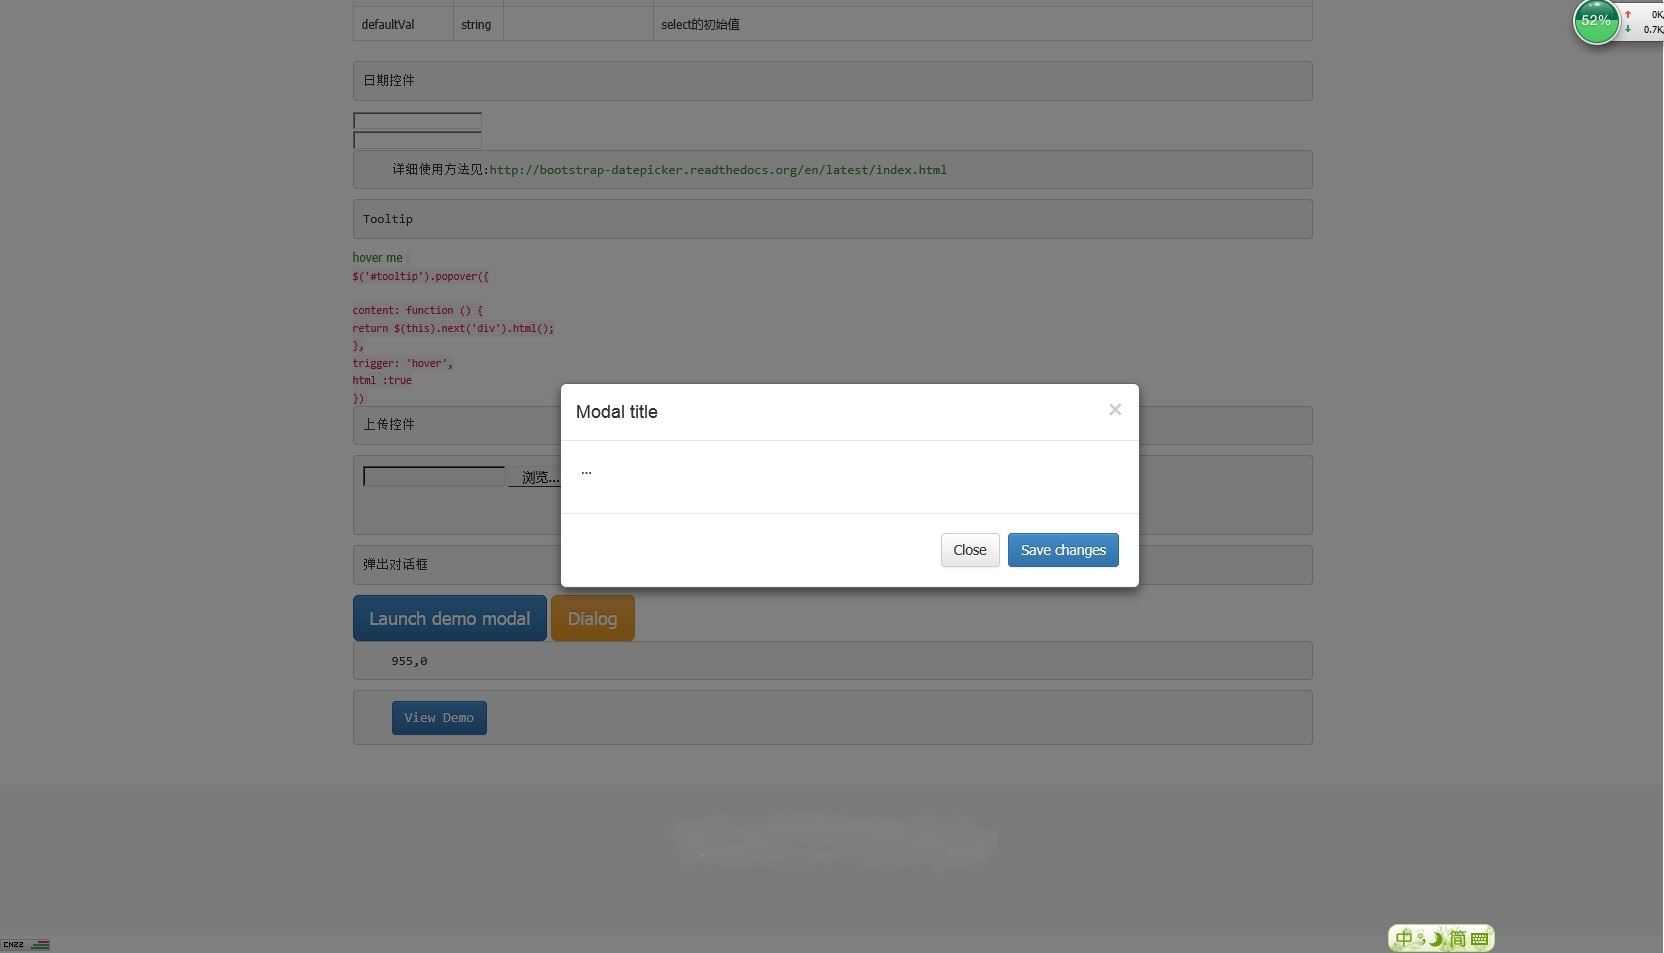The image size is (1664, 953).
Task: Click the Launch demo modal button
Action: click(449, 618)
